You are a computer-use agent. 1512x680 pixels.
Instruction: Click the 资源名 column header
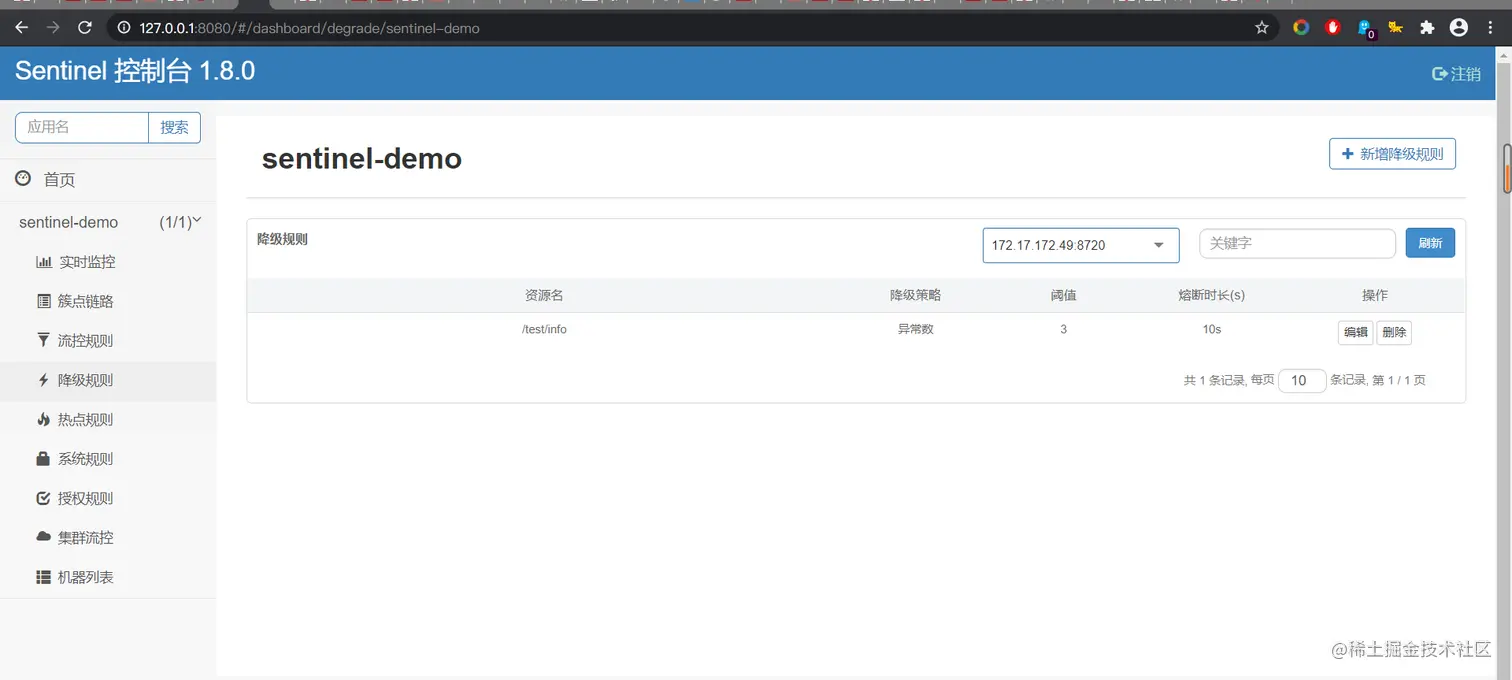point(544,296)
